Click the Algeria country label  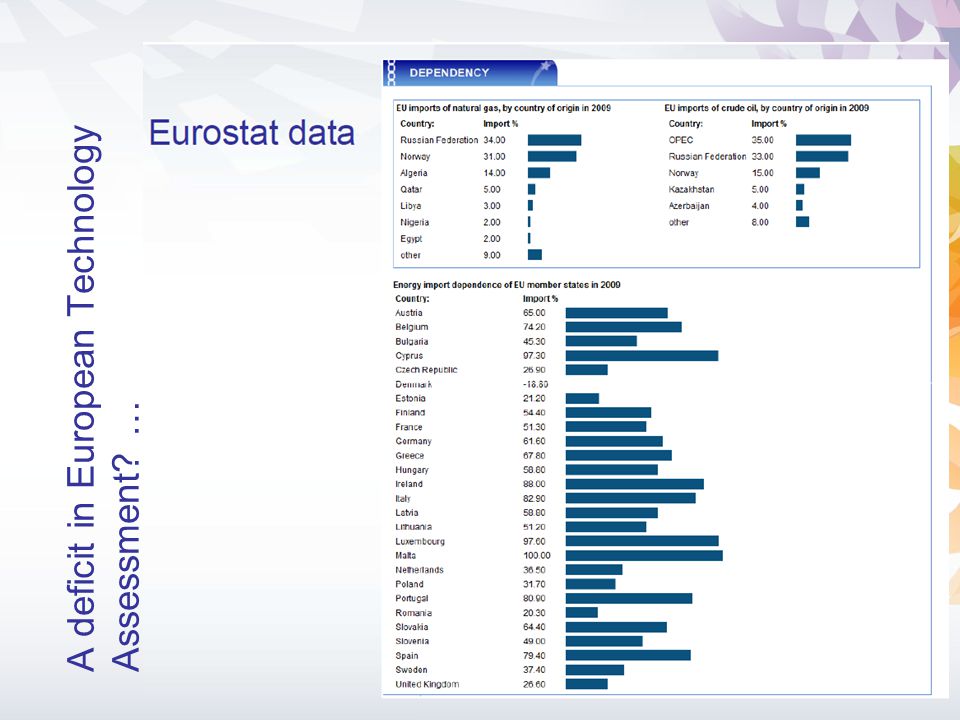pyautogui.click(x=414, y=173)
